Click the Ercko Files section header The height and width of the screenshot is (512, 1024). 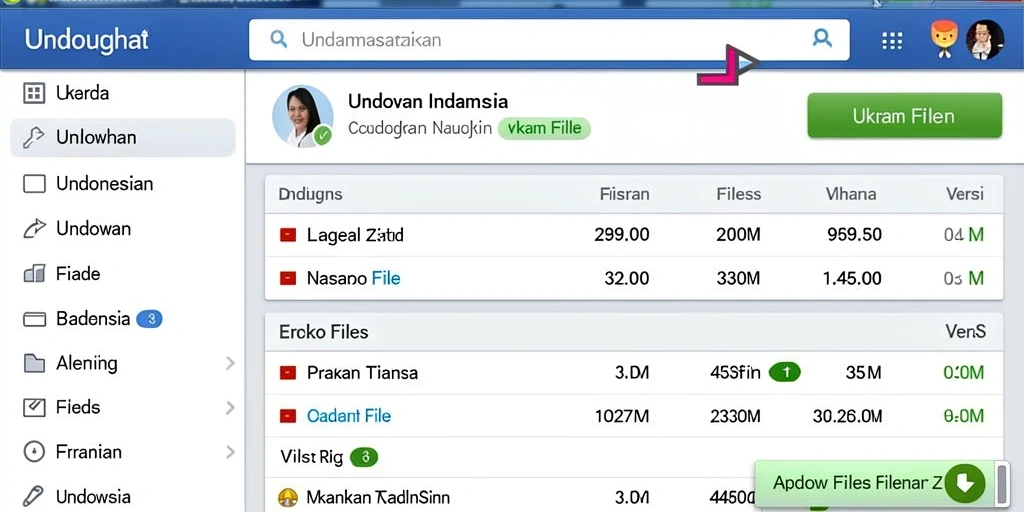[324, 332]
